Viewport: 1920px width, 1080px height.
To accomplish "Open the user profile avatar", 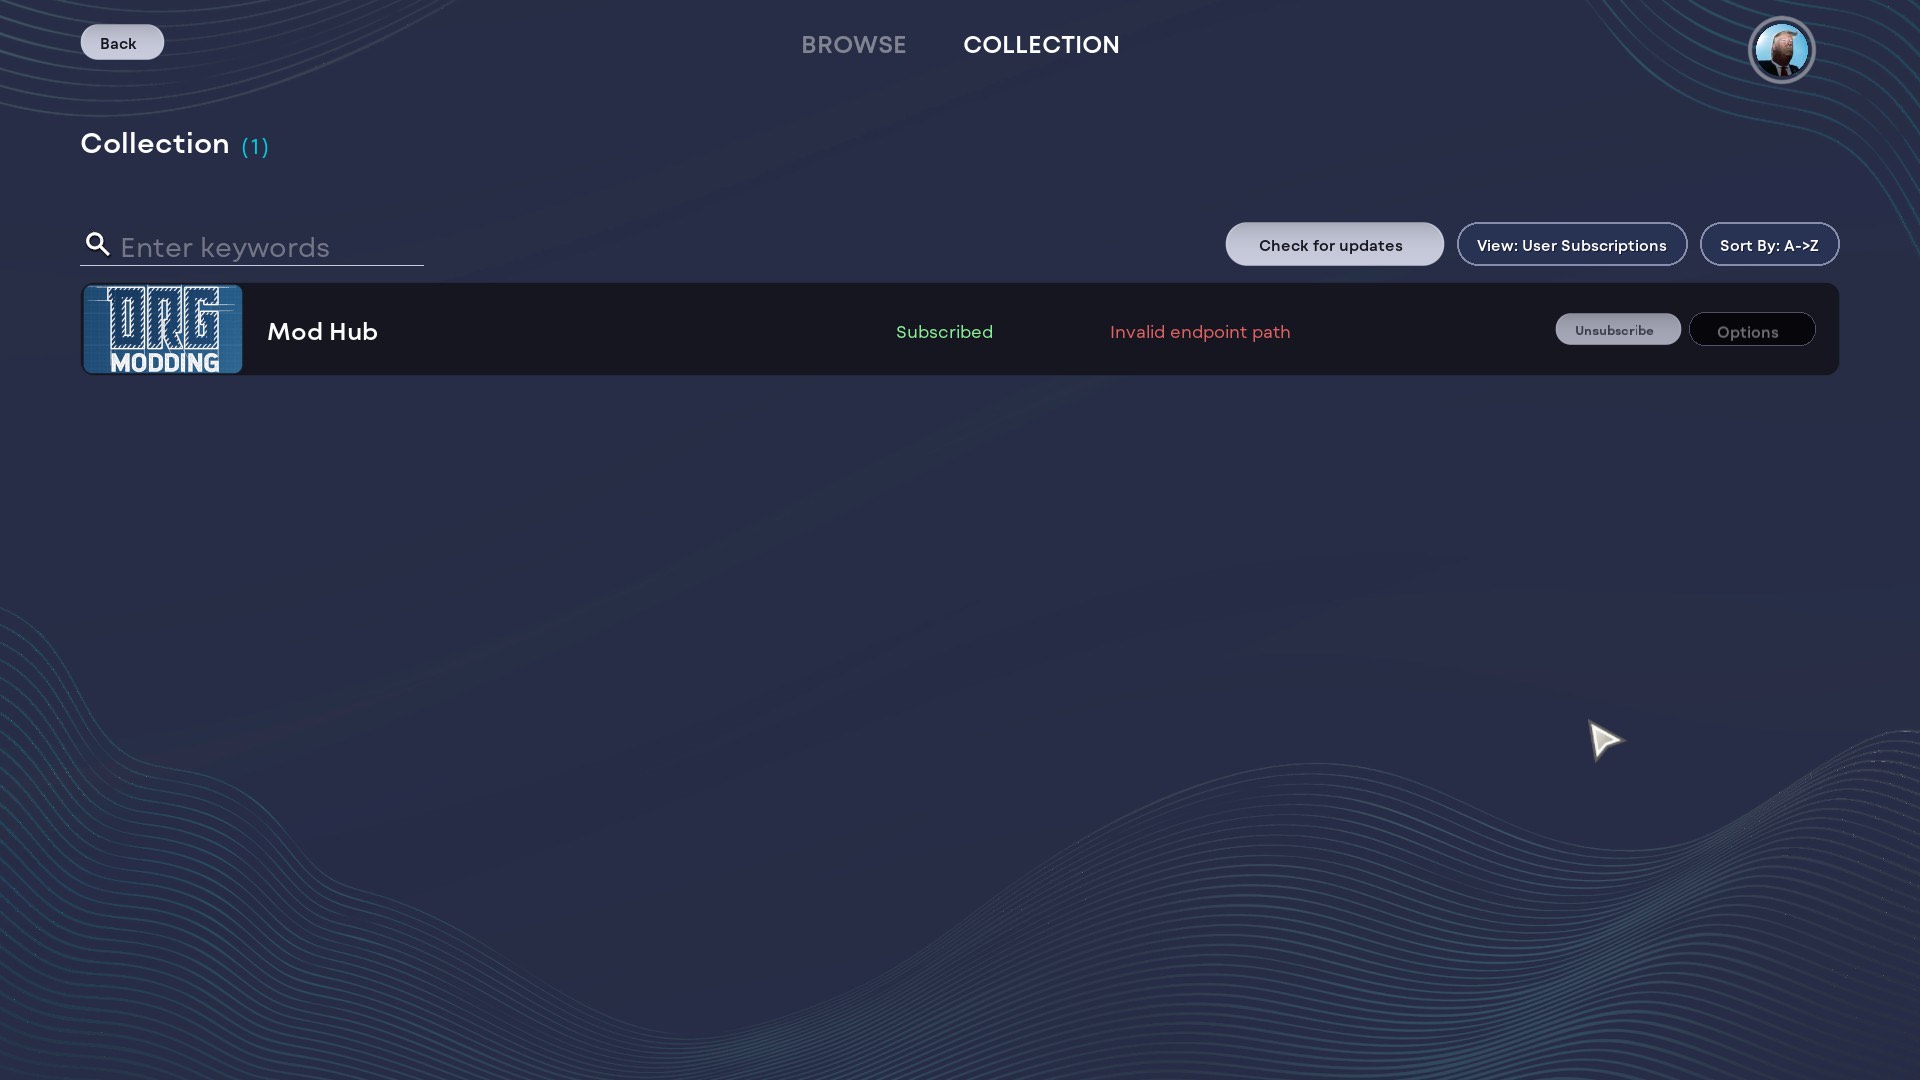I will pyautogui.click(x=1781, y=50).
